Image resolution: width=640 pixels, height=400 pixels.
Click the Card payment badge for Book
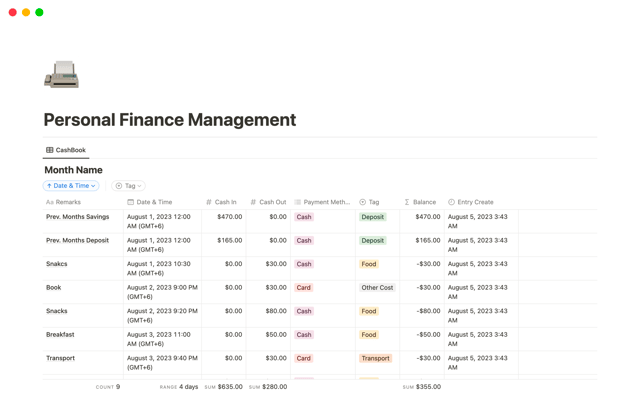pyautogui.click(x=303, y=288)
